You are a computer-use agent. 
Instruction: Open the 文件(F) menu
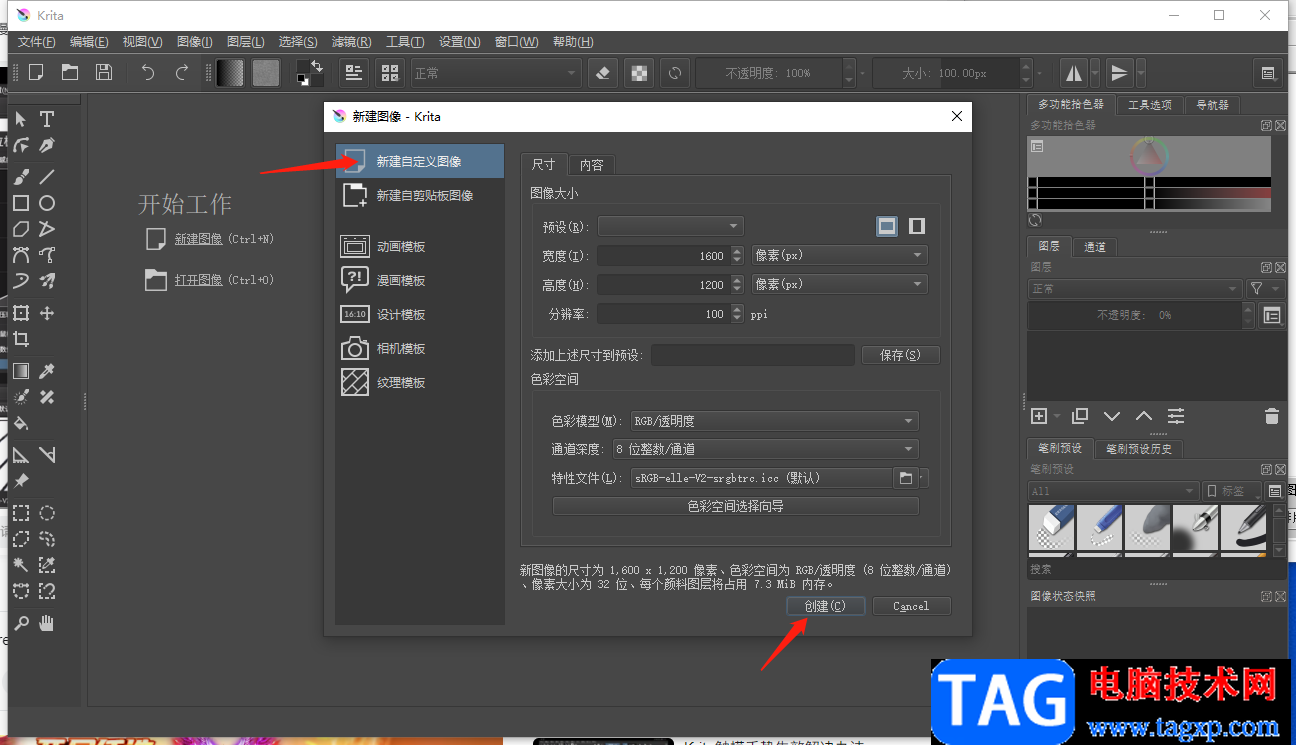37,42
